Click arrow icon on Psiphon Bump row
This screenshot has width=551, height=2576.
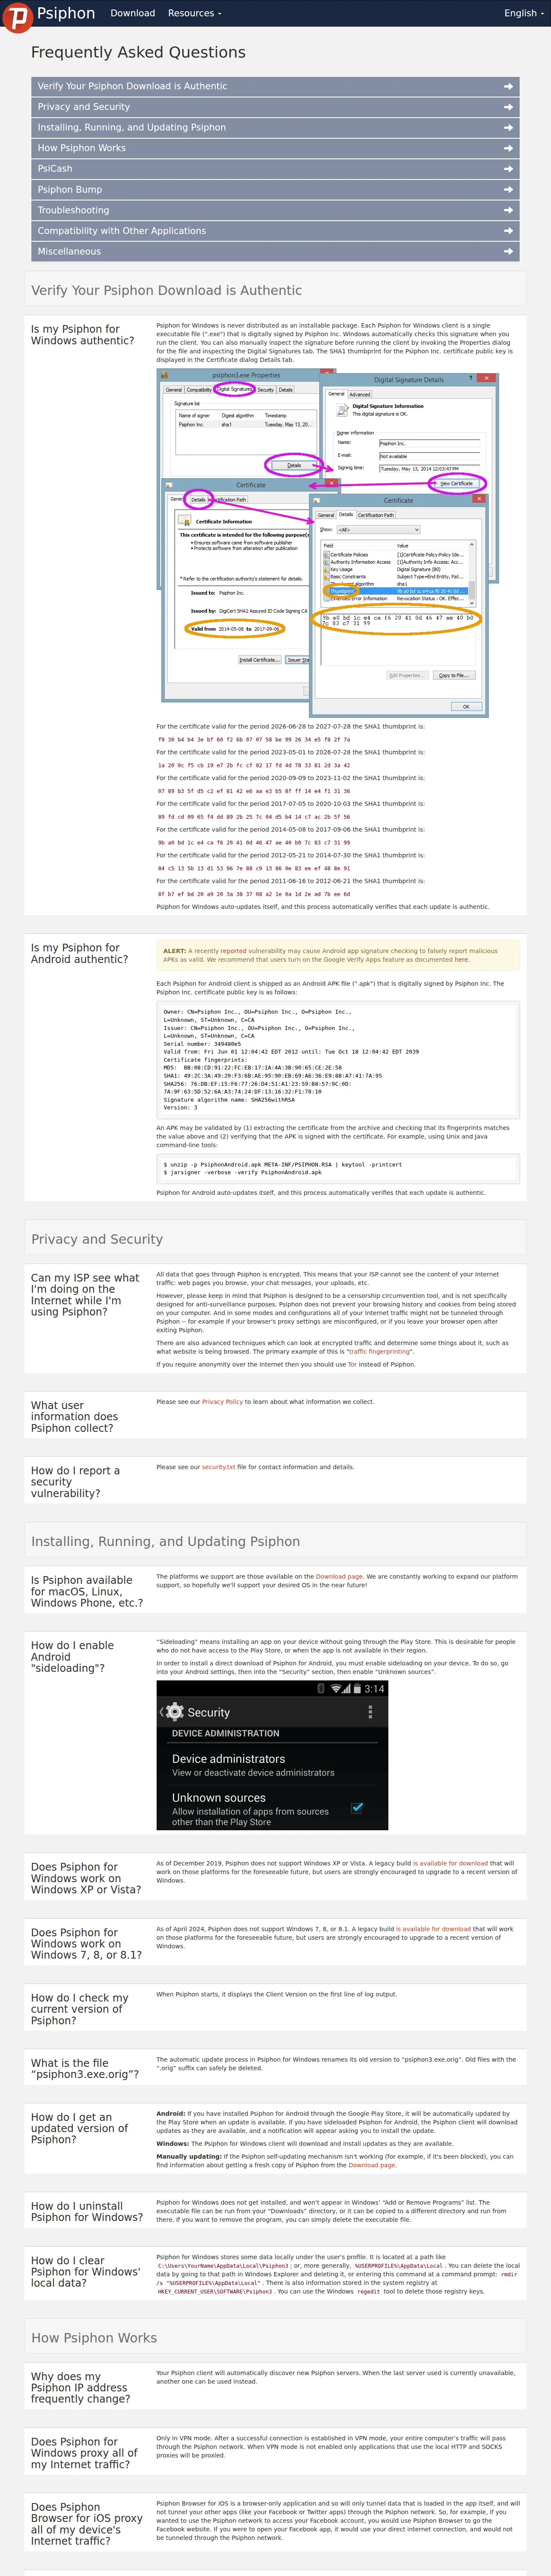tap(508, 190)
